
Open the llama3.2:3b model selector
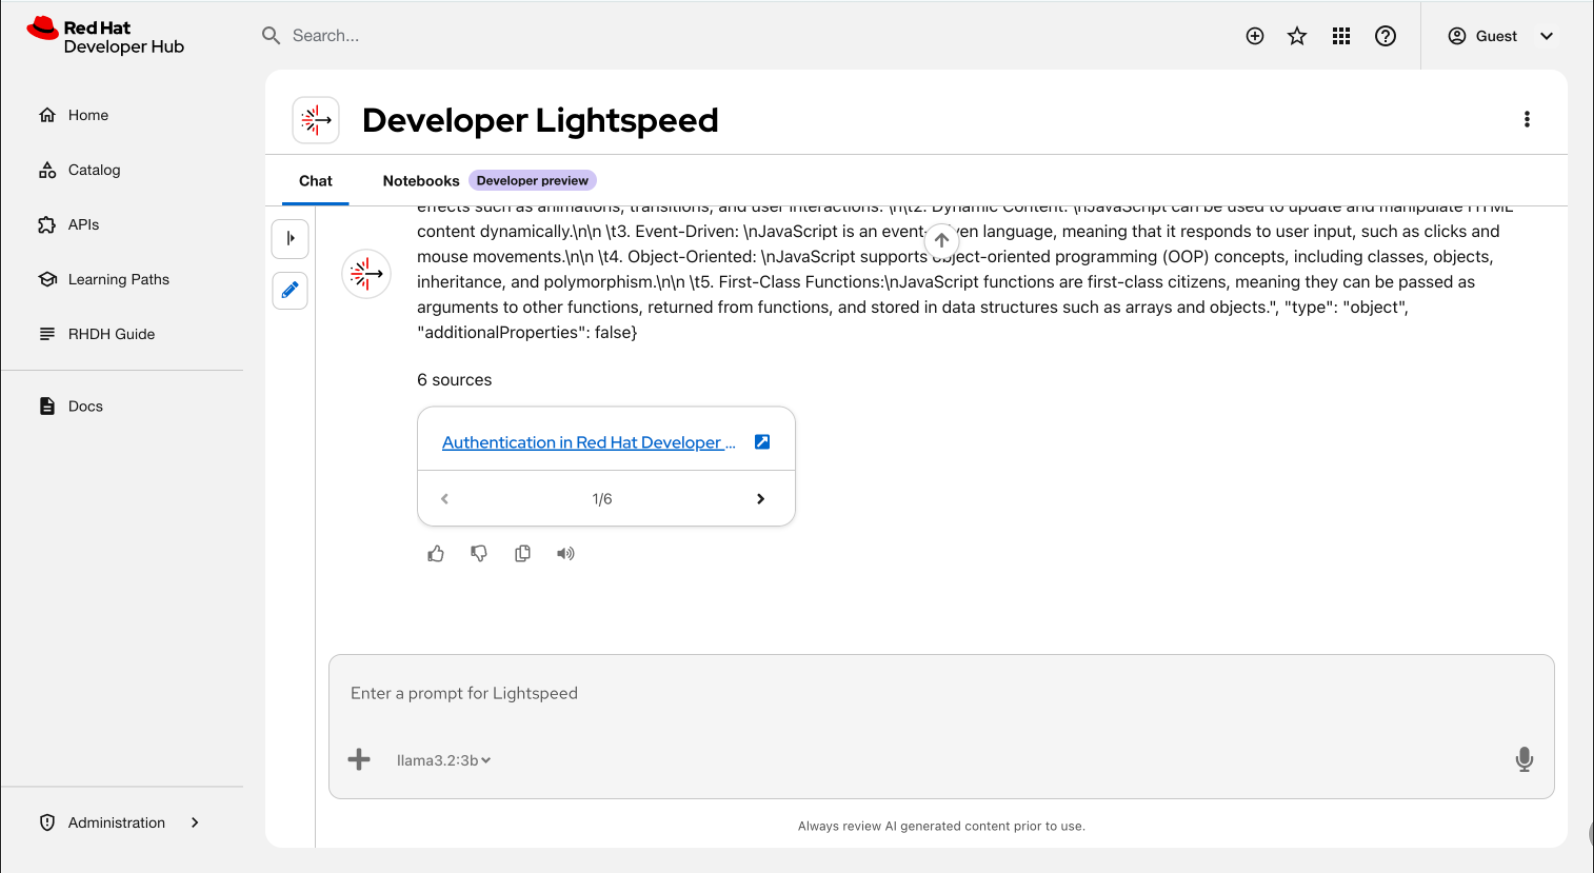point(444,760)
